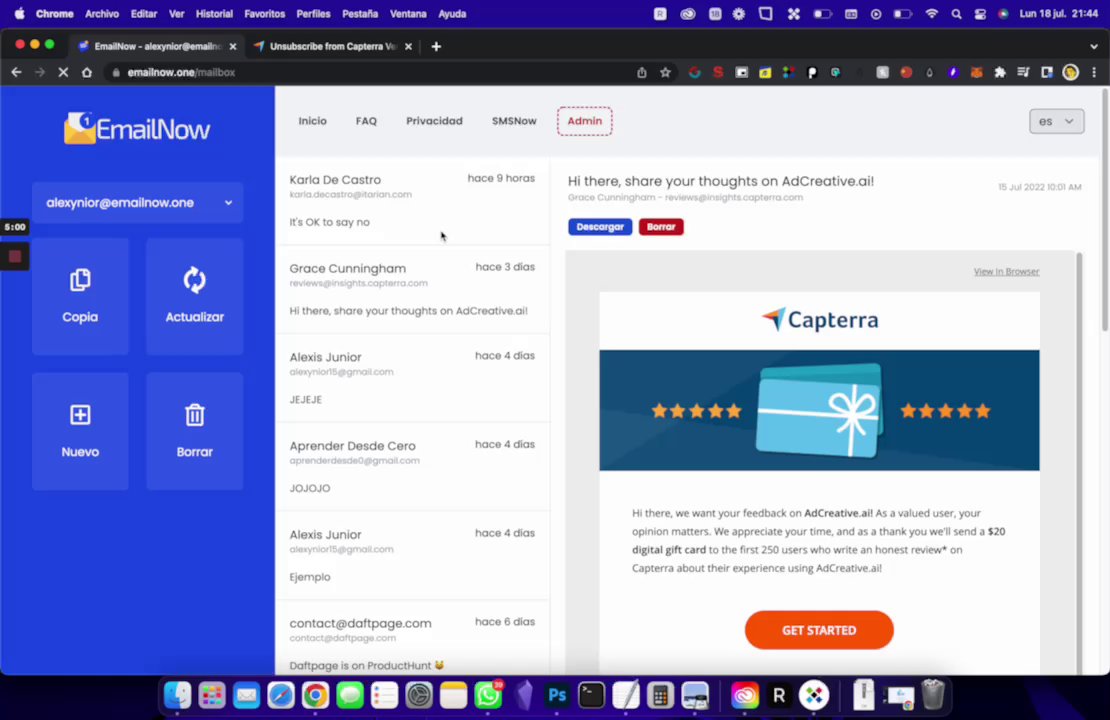Open the Apple menu
Screen dimensions: 1110x720
(19, 13)
